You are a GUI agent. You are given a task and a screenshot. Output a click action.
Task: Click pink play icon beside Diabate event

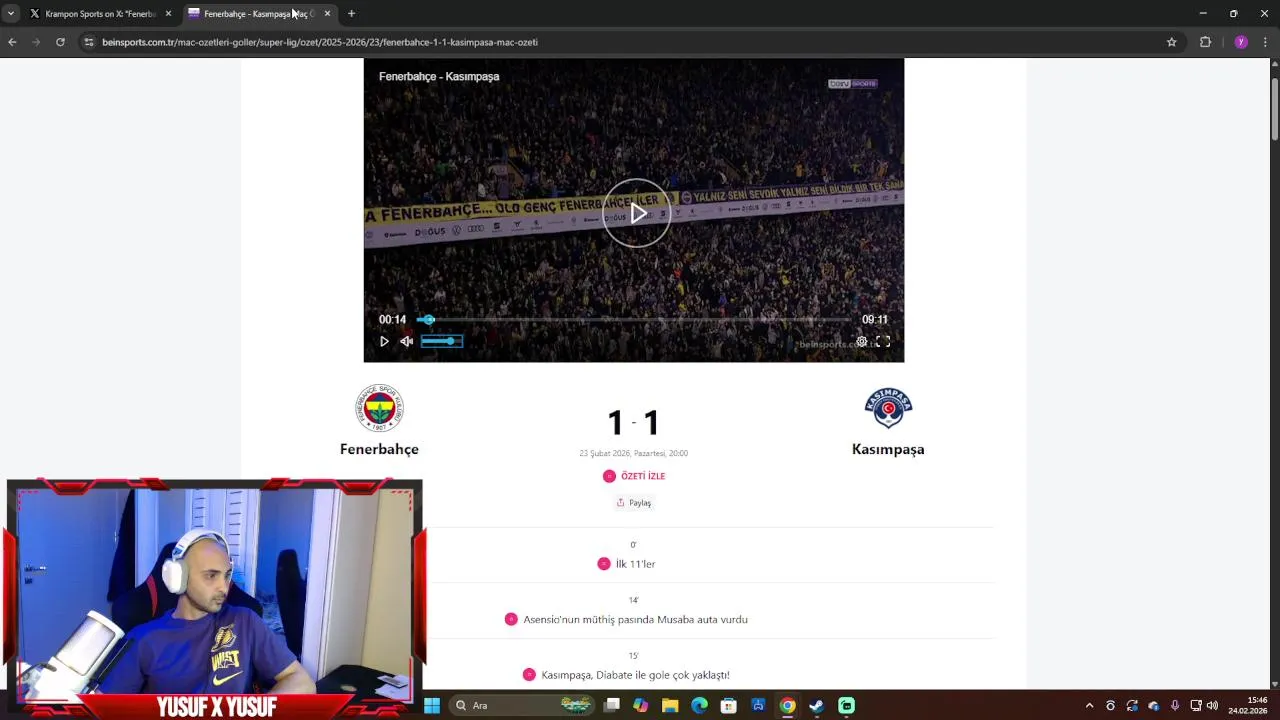tap(529, 675)
